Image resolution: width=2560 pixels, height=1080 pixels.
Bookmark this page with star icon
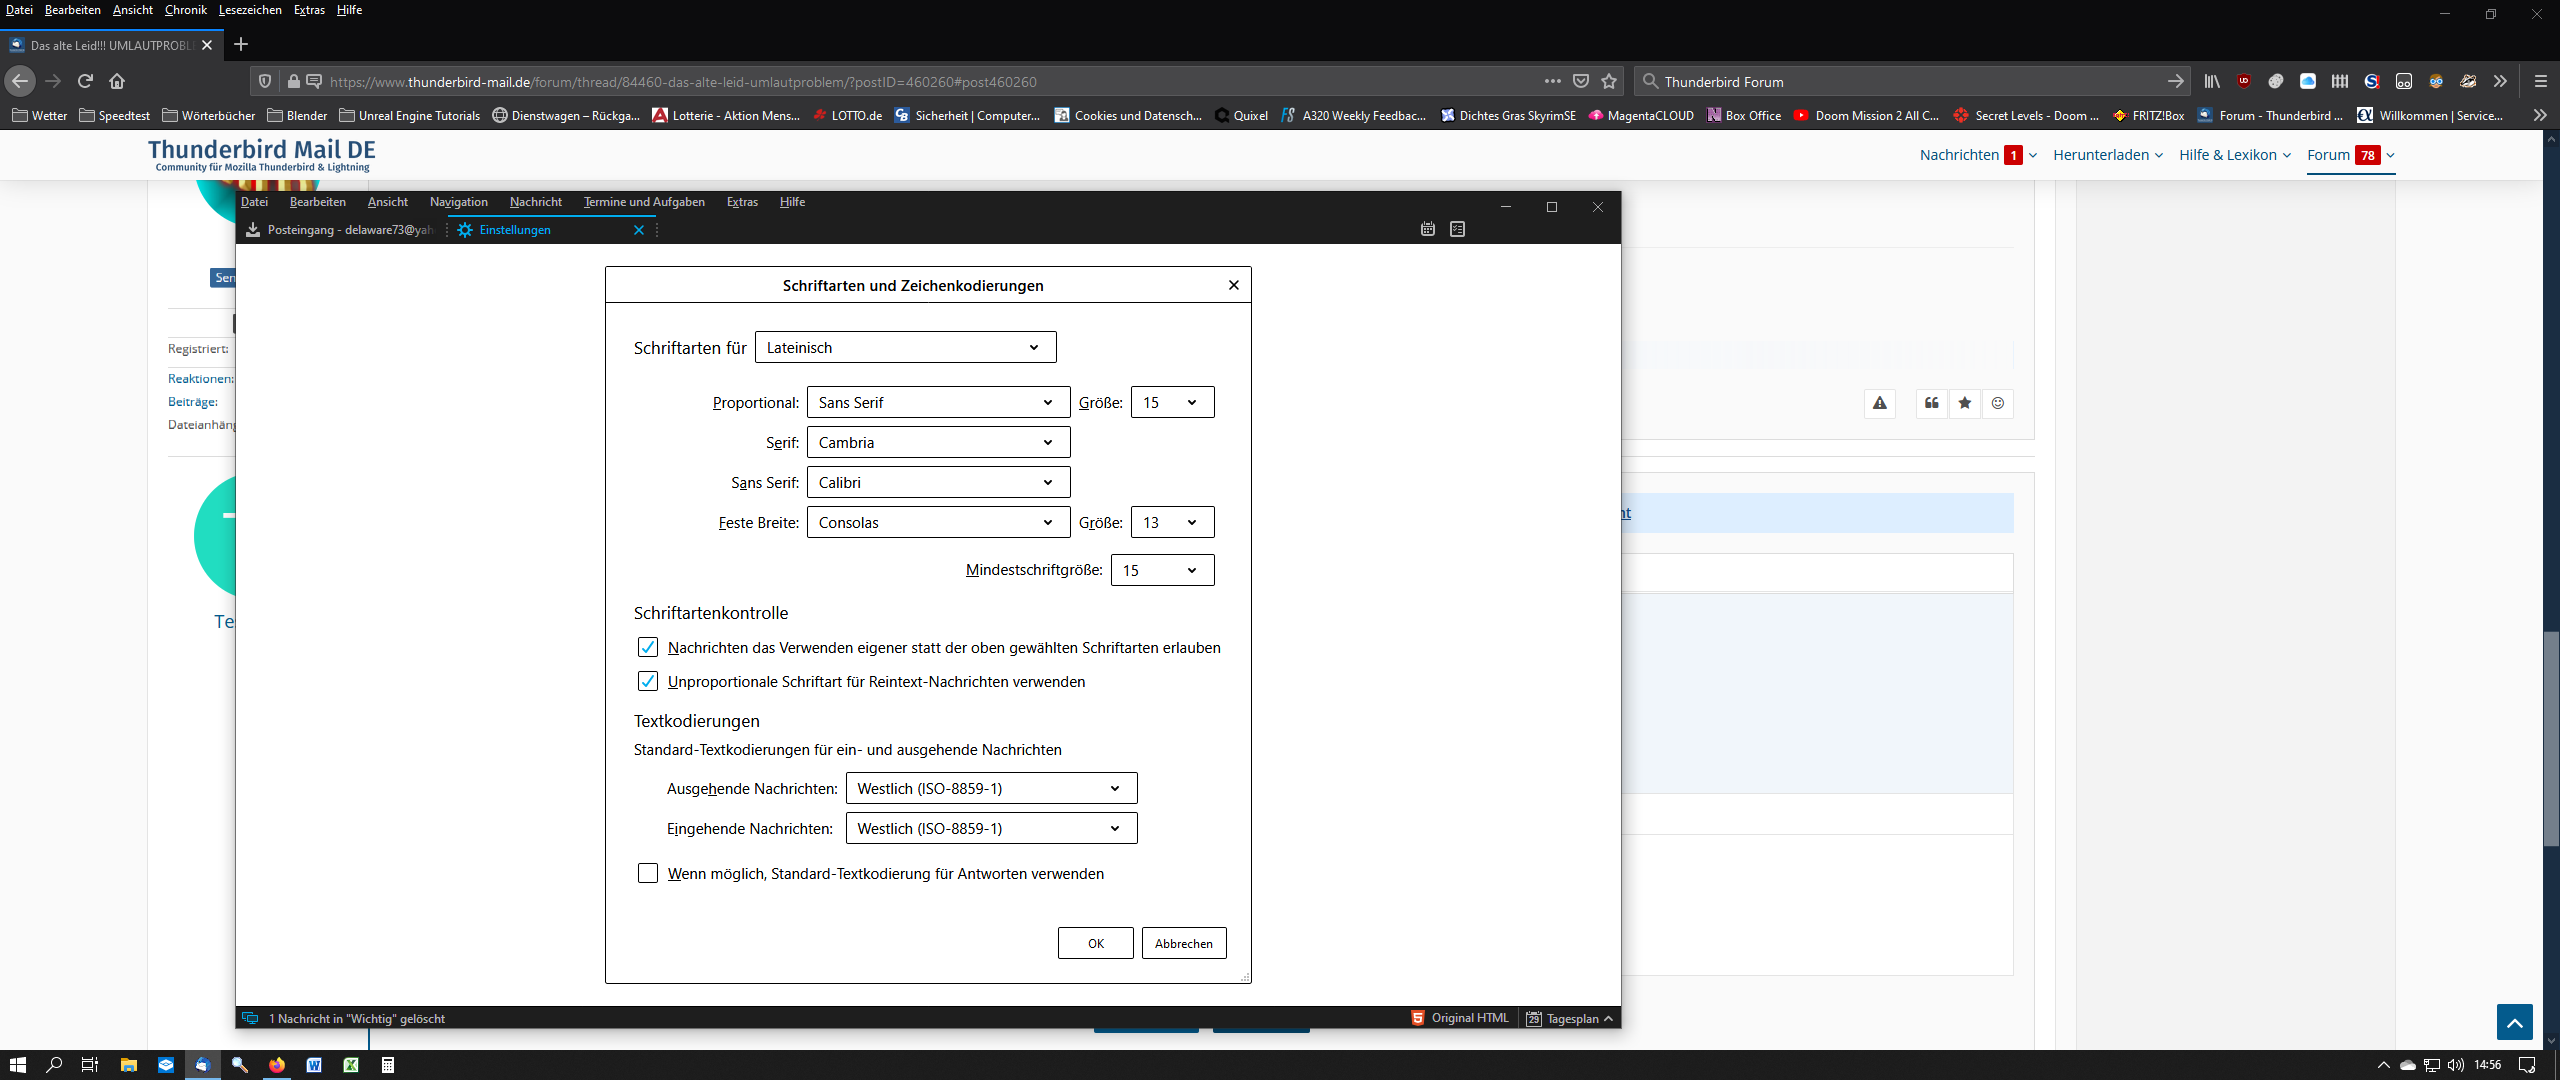tap(1609, 81)
